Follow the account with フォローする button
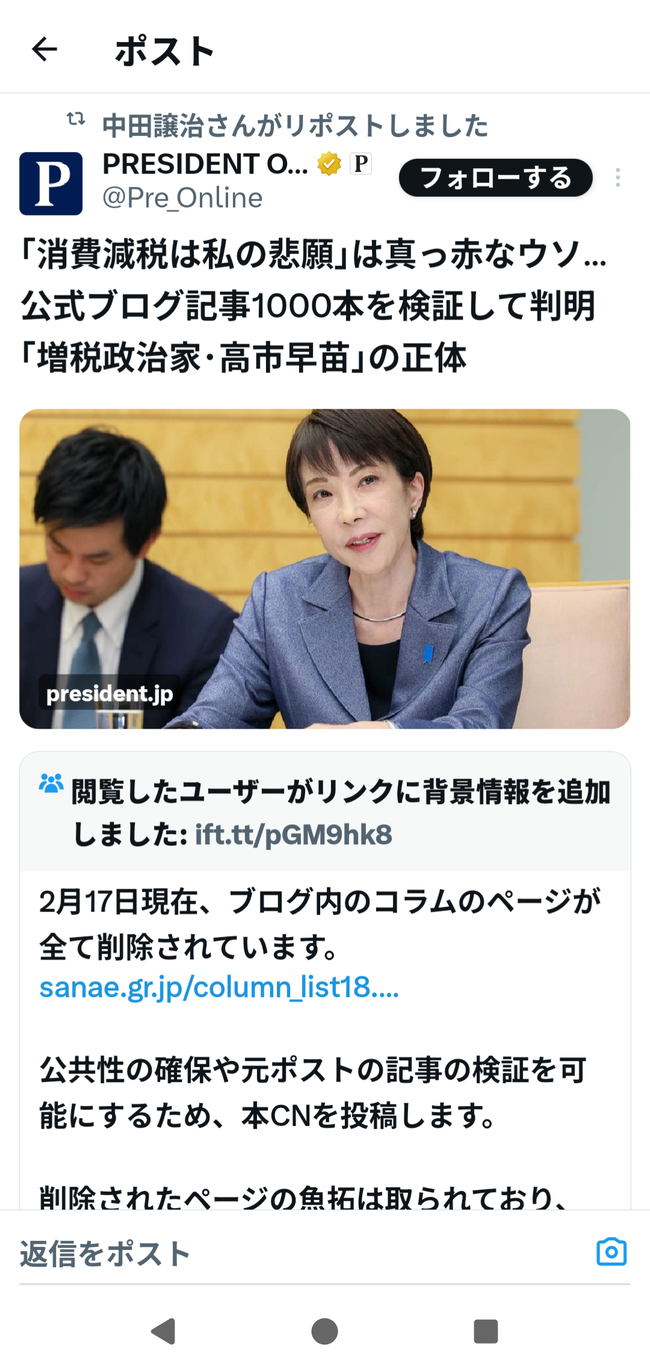650x1369 pixels. coord(496,178)
